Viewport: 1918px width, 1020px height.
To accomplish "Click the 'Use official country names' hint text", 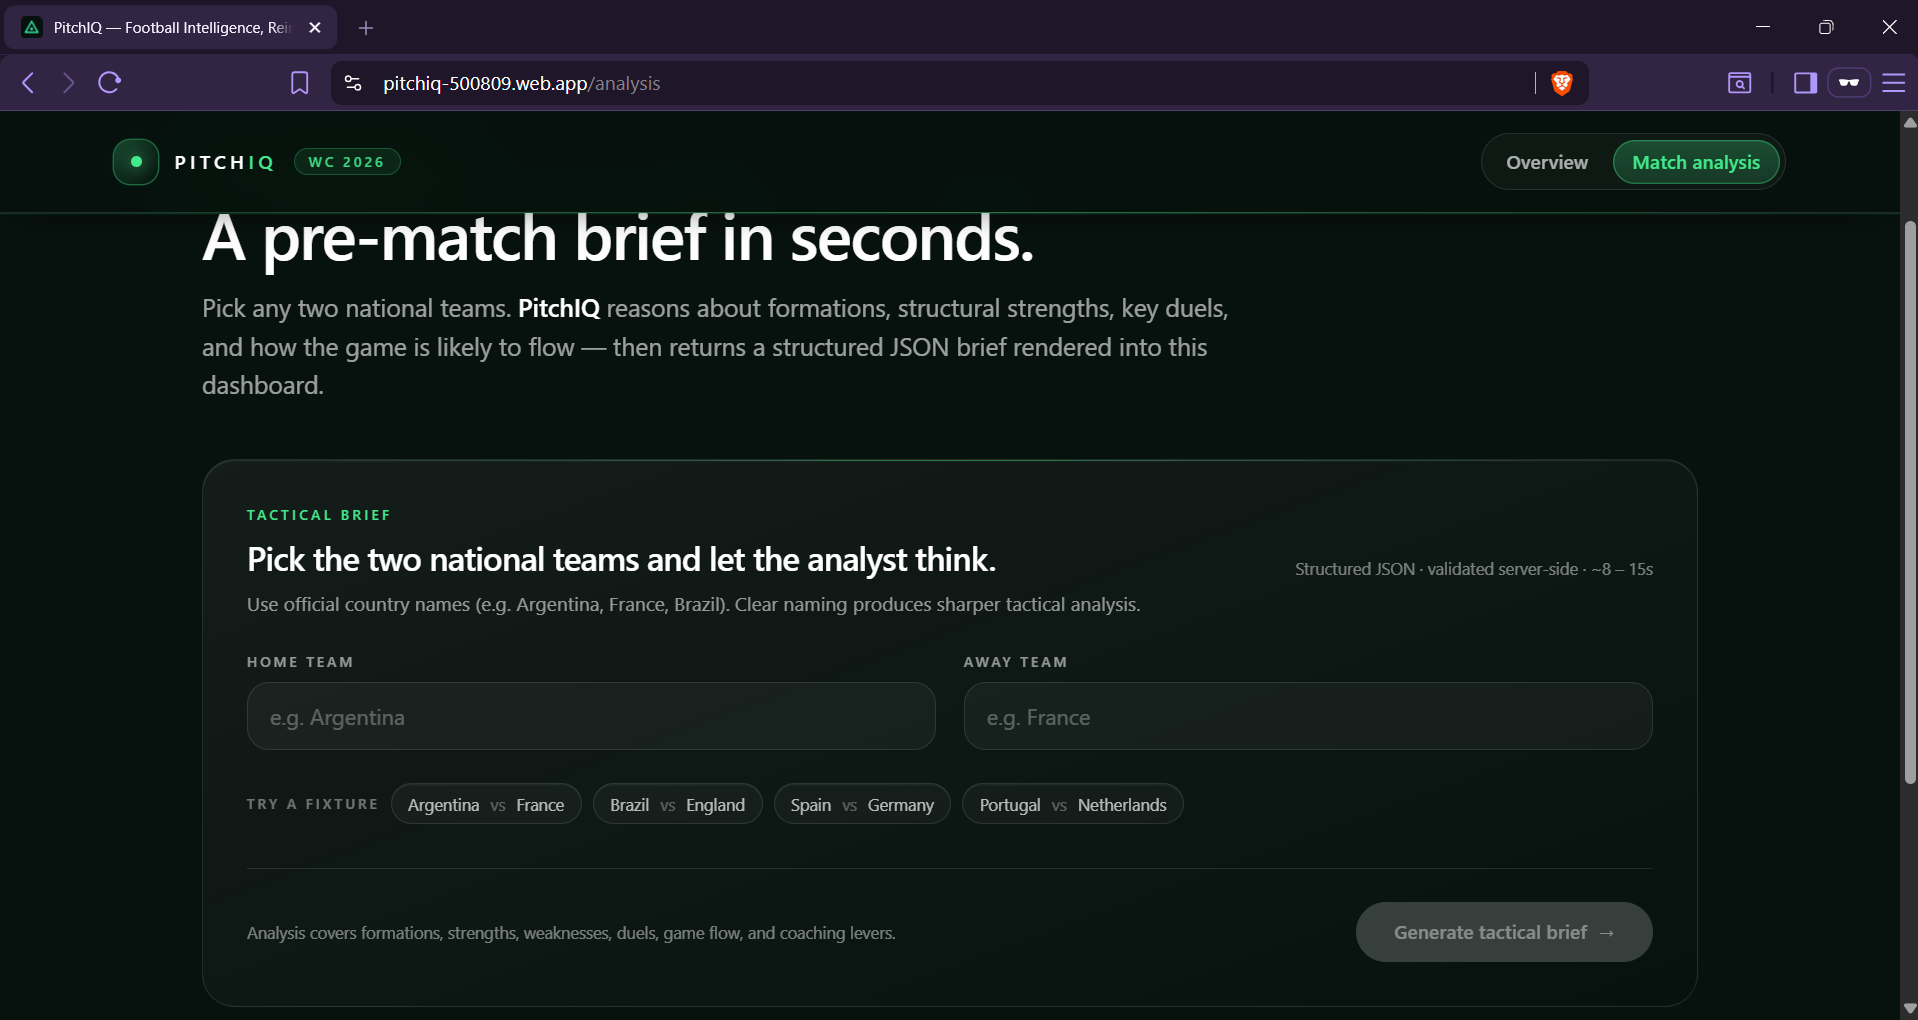I will tap(693, 604).
